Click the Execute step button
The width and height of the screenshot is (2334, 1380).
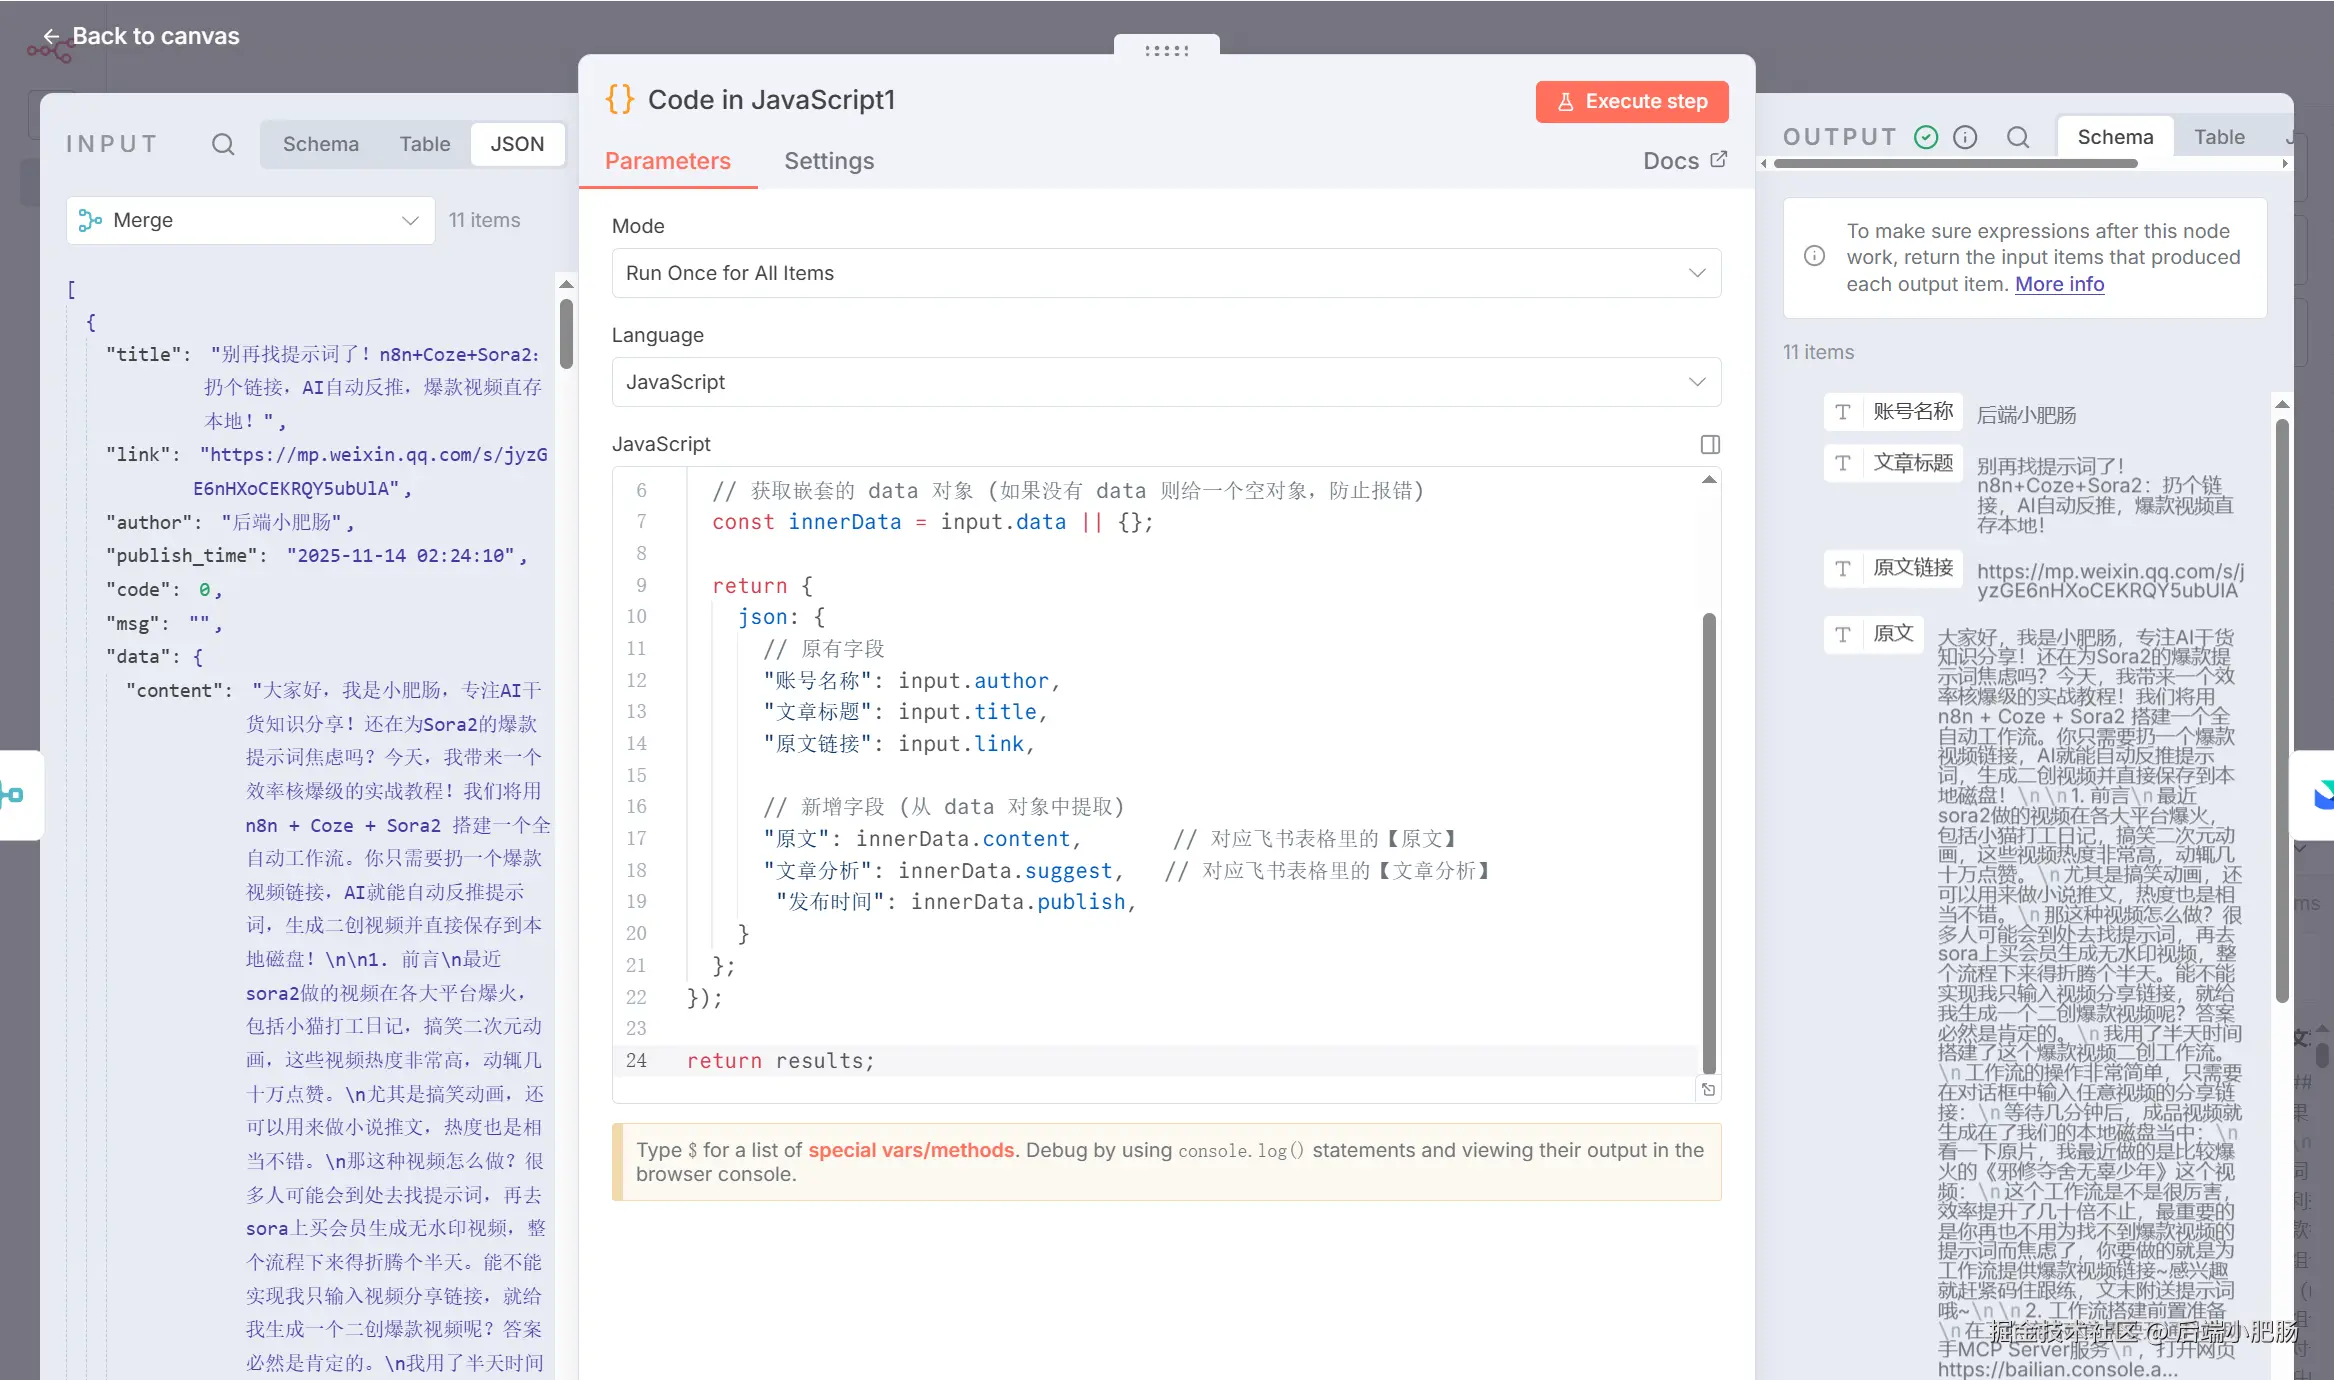[1632, 101]
